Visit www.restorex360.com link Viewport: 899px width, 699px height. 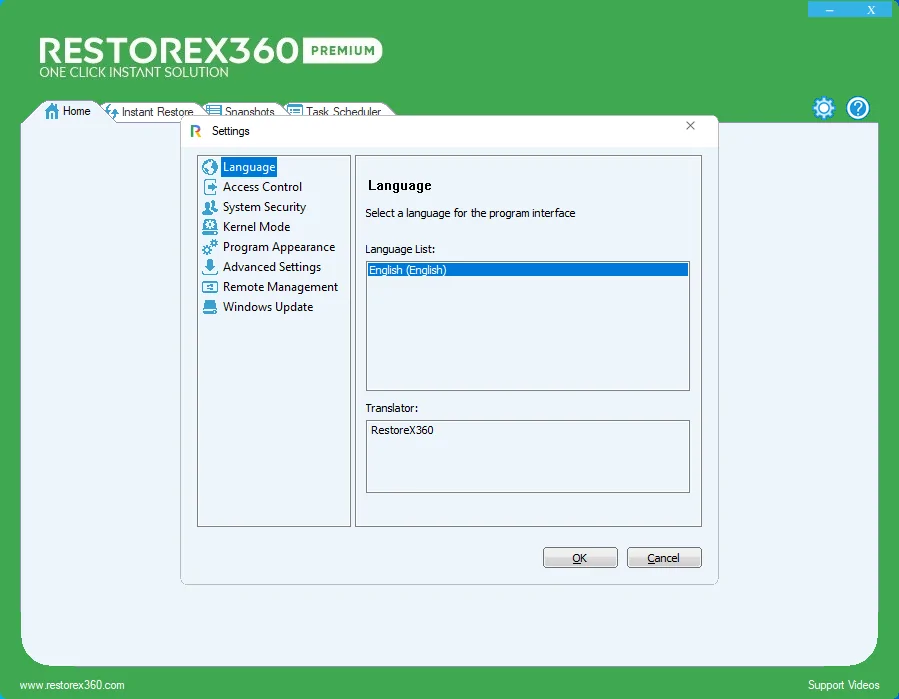click(72, 685)
